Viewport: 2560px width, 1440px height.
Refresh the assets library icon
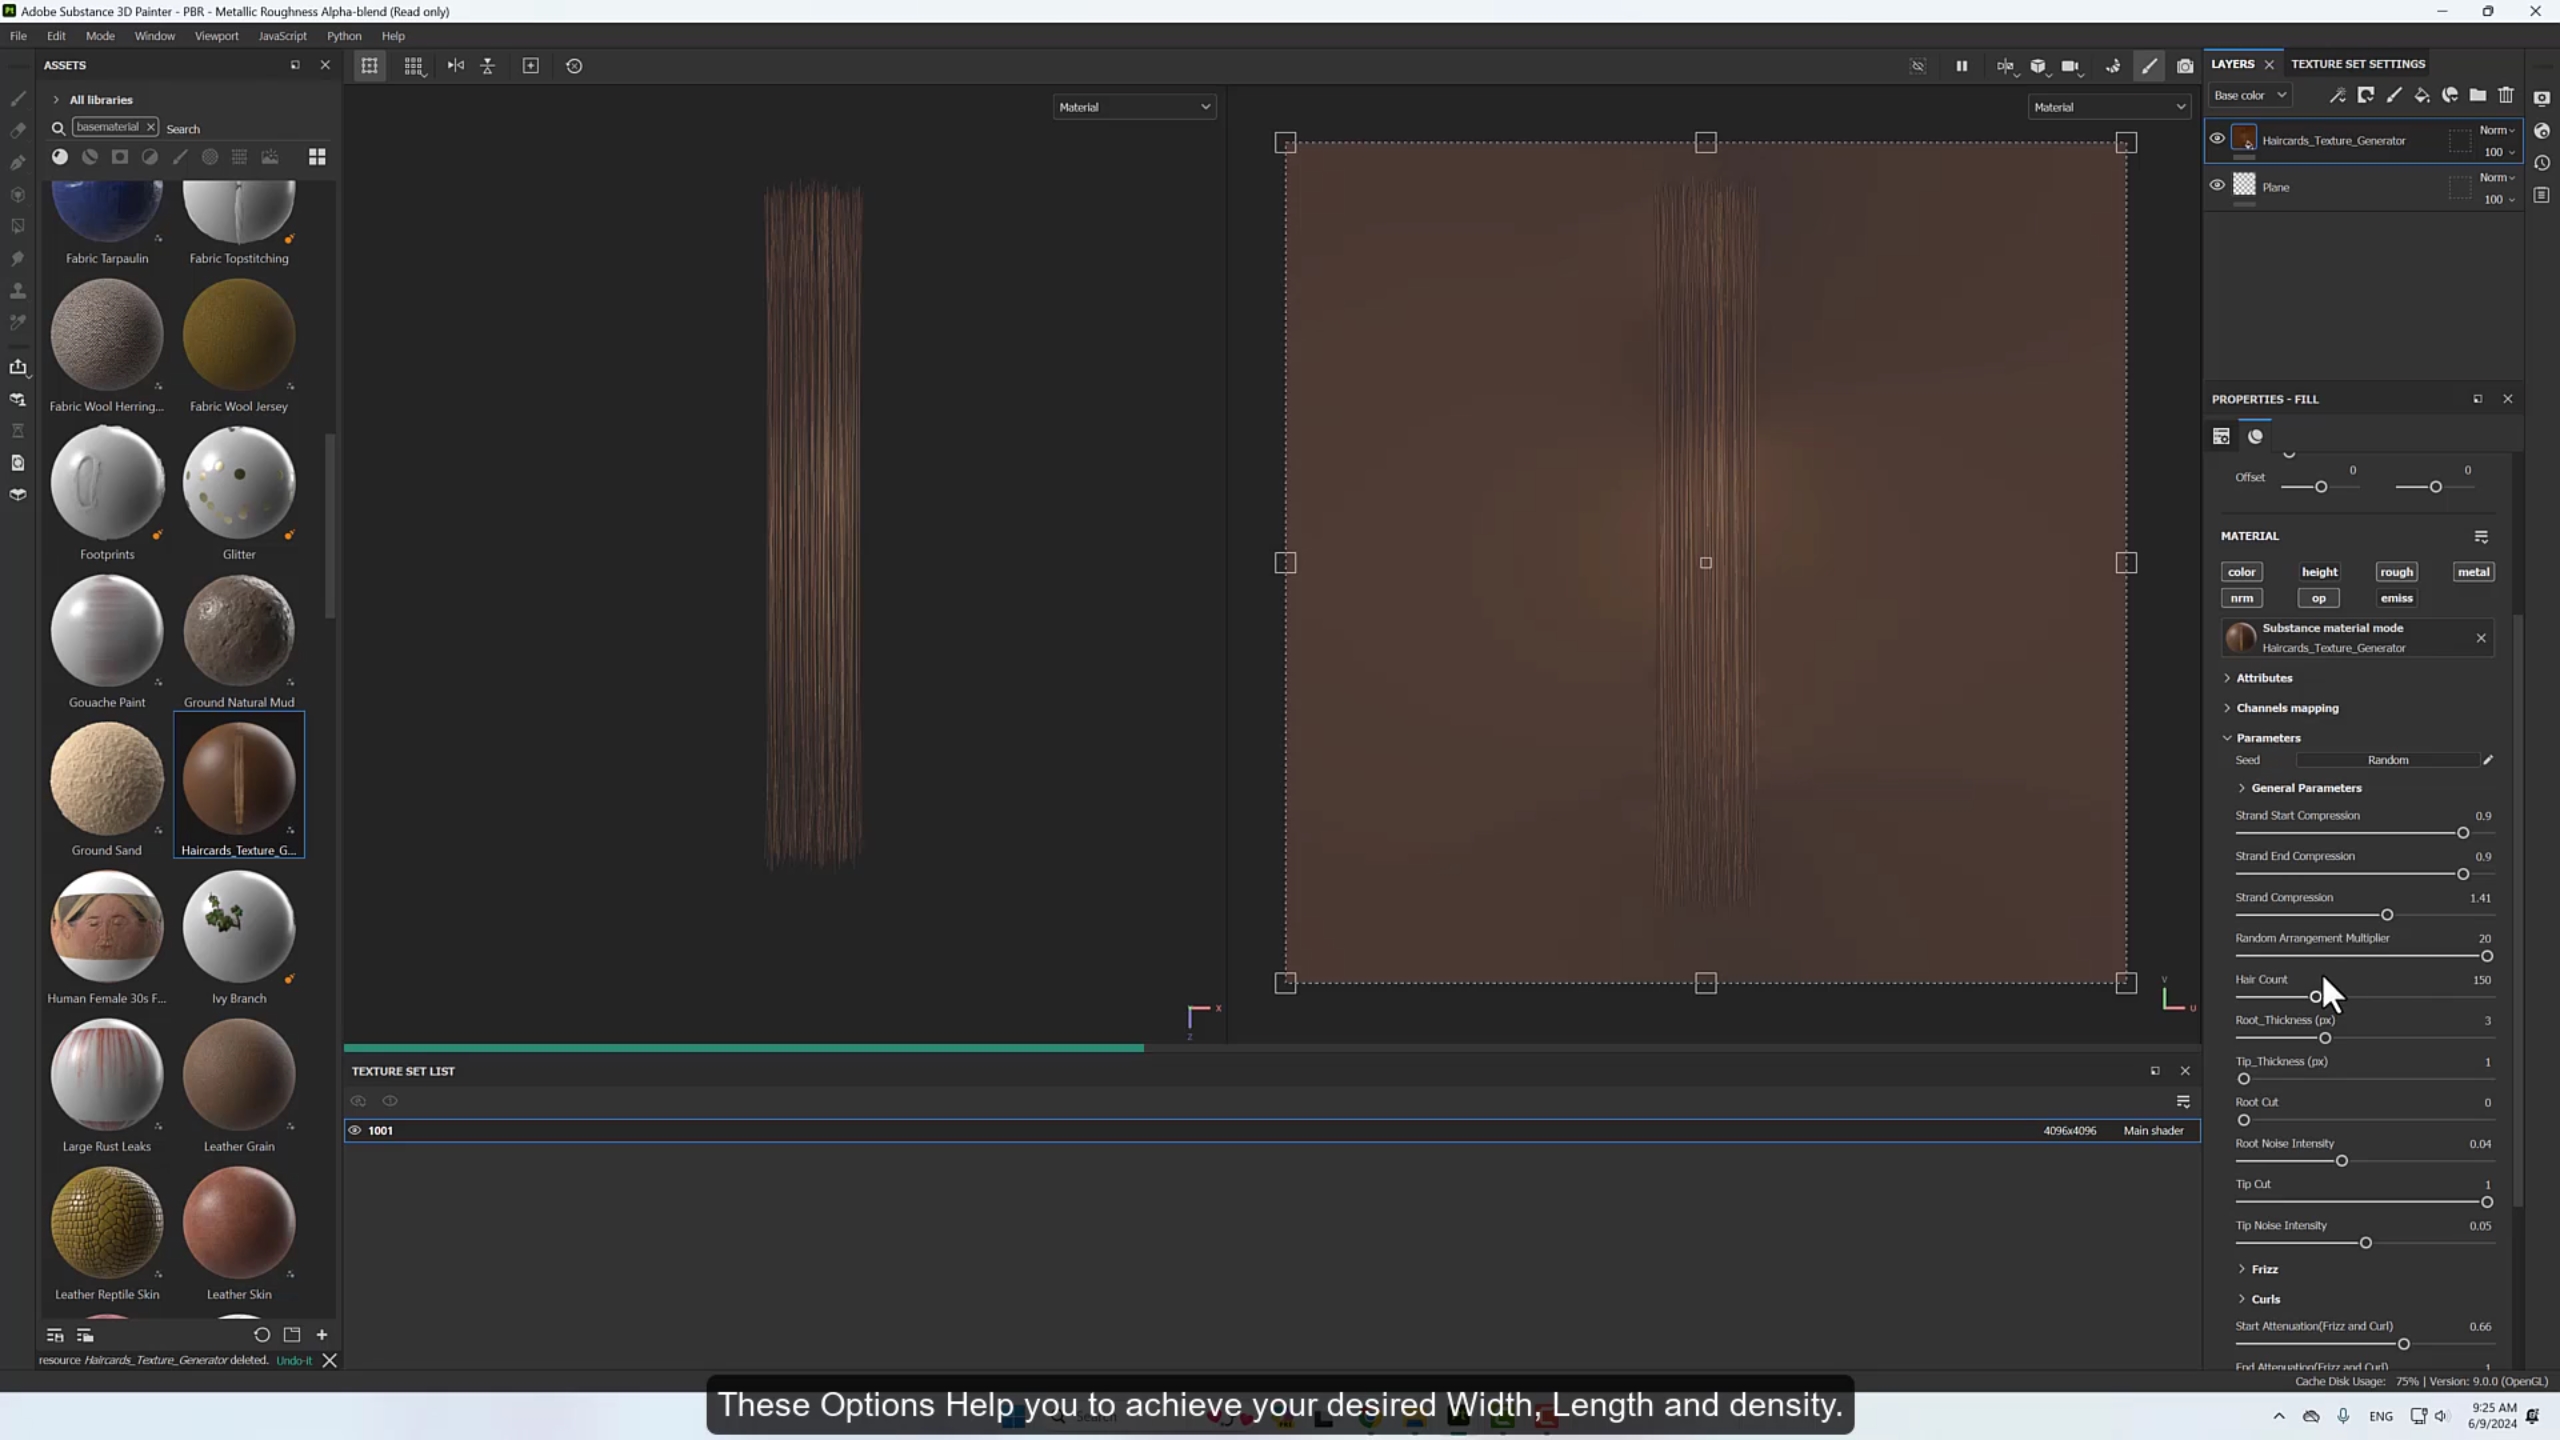pos(262,1335)
